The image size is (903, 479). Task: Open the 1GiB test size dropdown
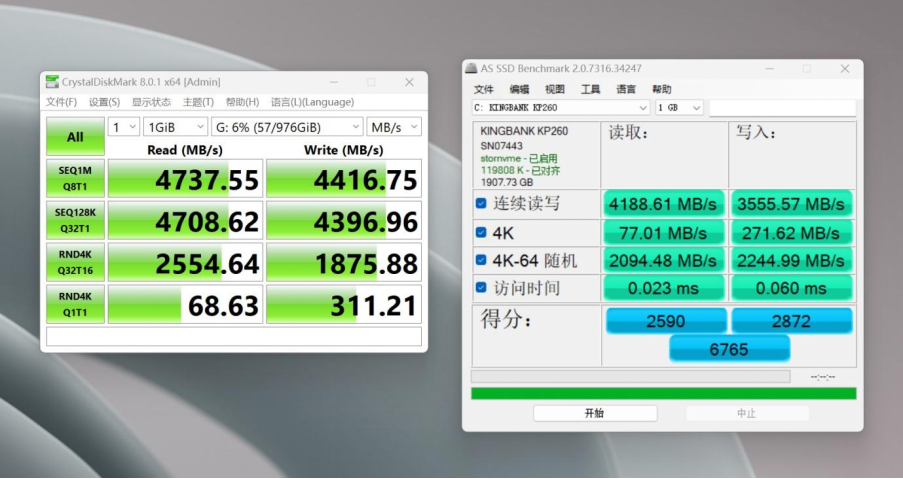click(x=176, y=127)
